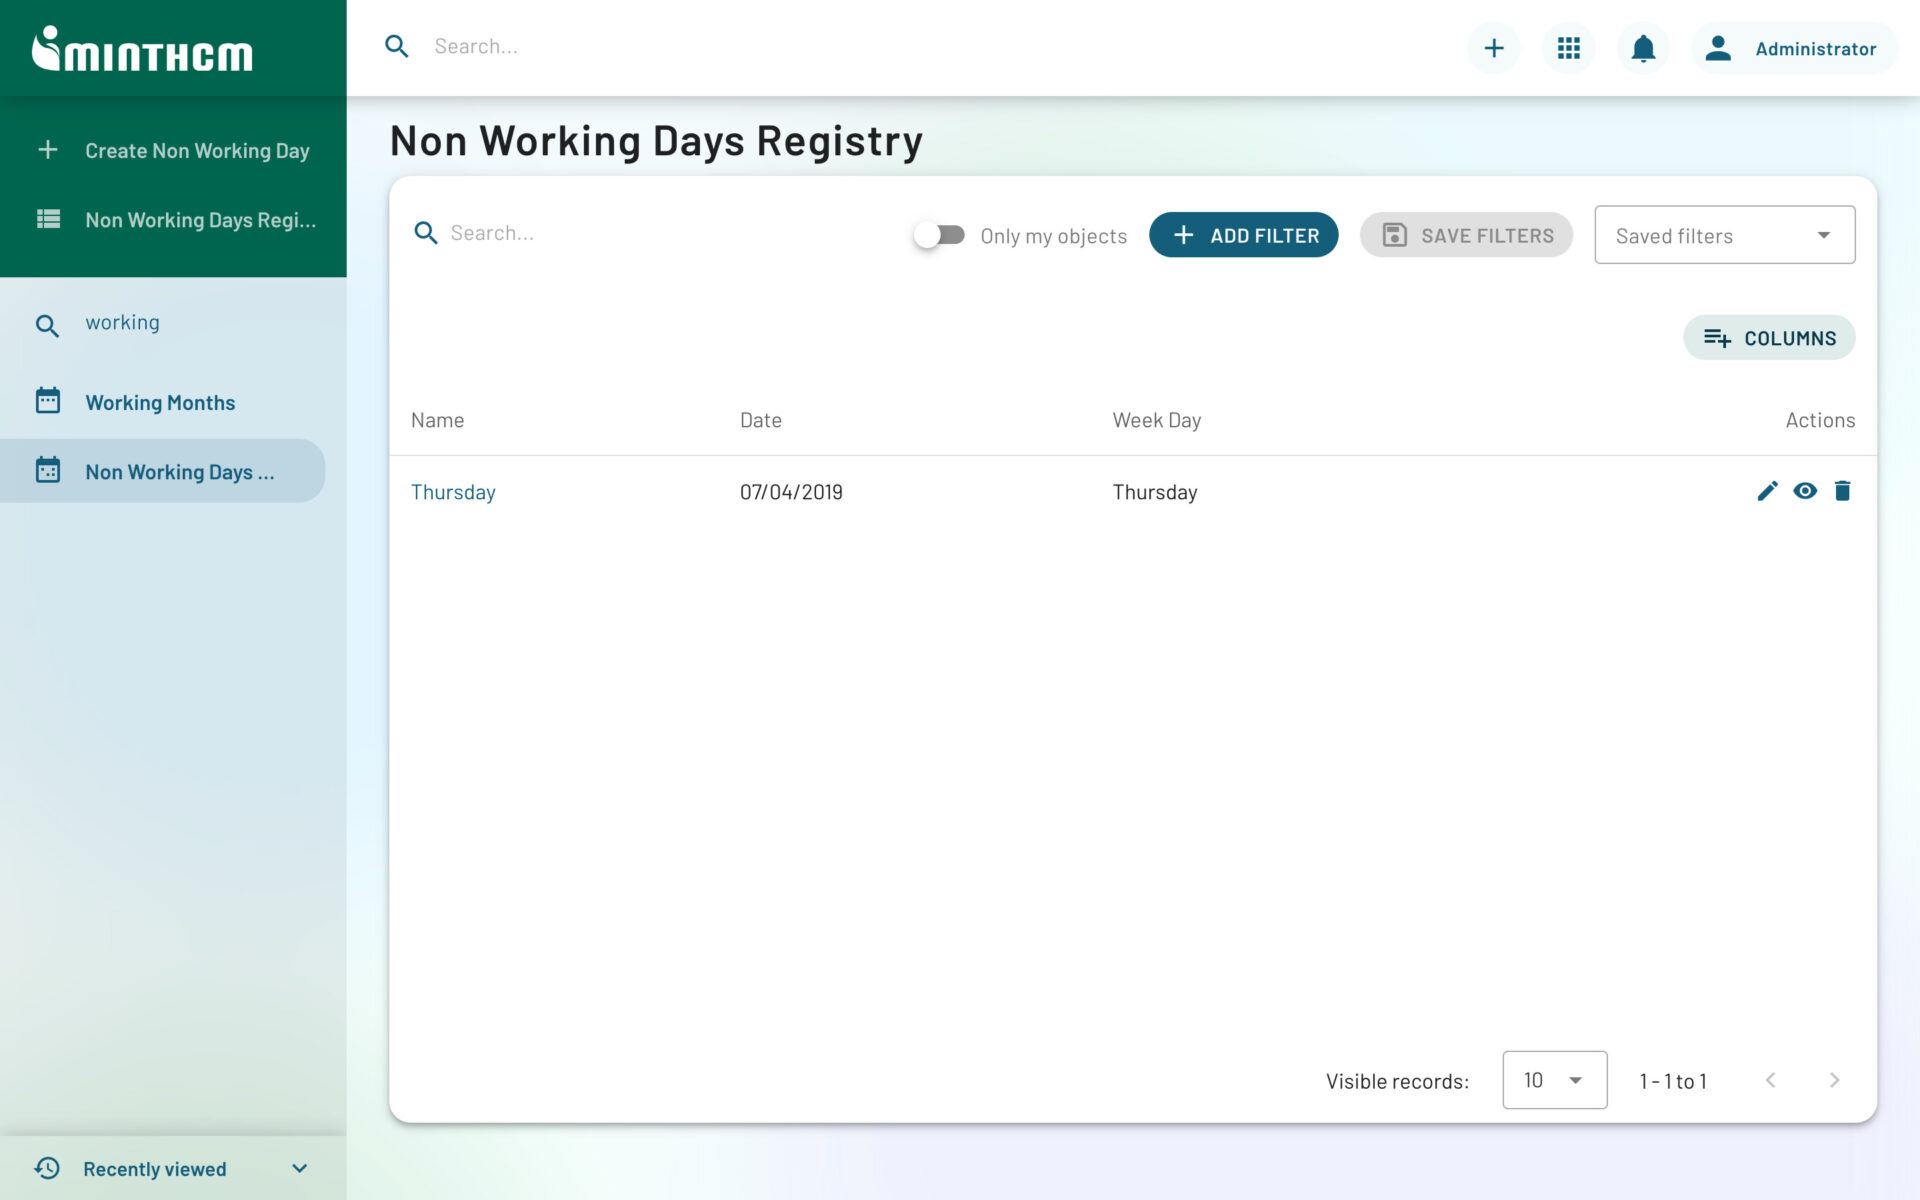Click the ADD FILTER button
Image resolution: width=1920 pixels, height=1200 pixels.
tap(1243, 234)
